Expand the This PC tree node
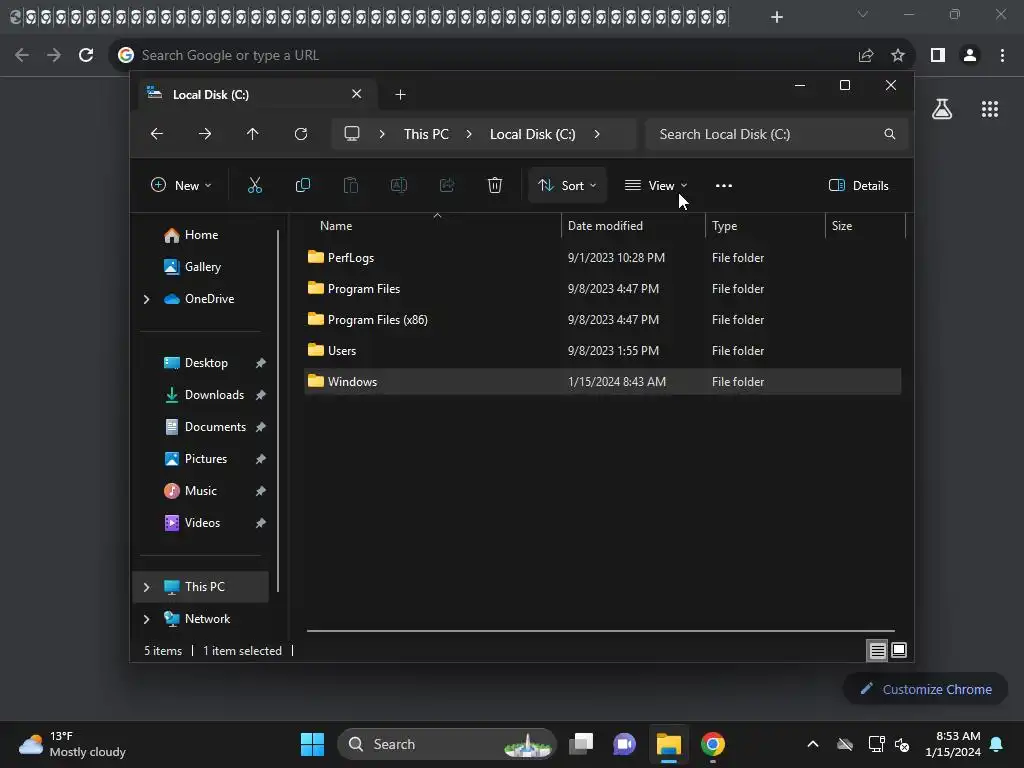The width and height of the screenshot is (1024, 768). 146,587
